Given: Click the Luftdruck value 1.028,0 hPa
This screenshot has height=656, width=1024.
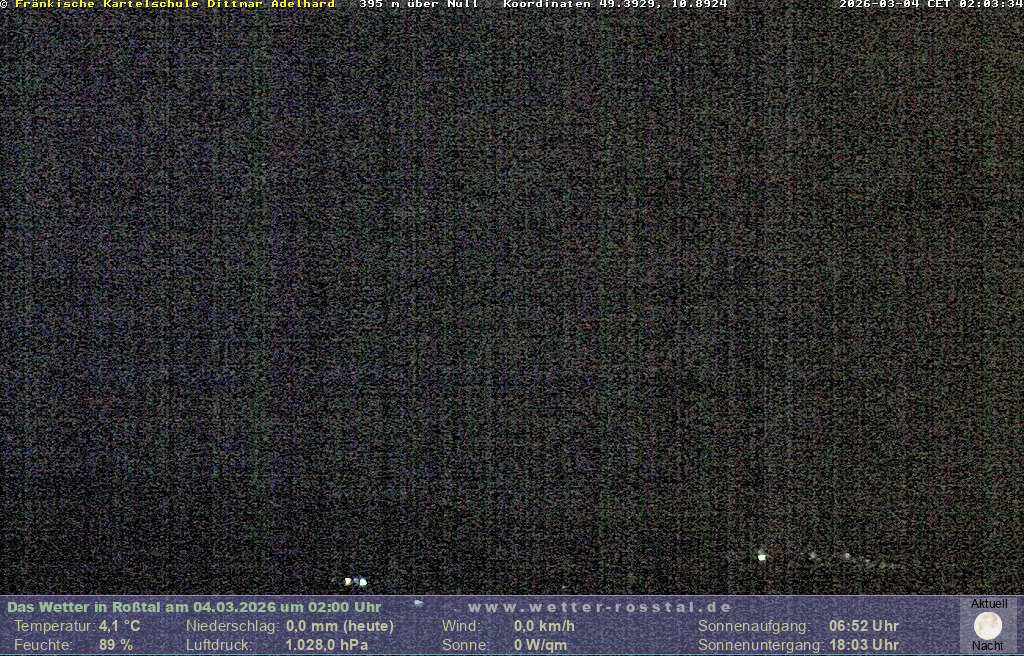Looking at the screenshot, I should click(x=327, y=645).
